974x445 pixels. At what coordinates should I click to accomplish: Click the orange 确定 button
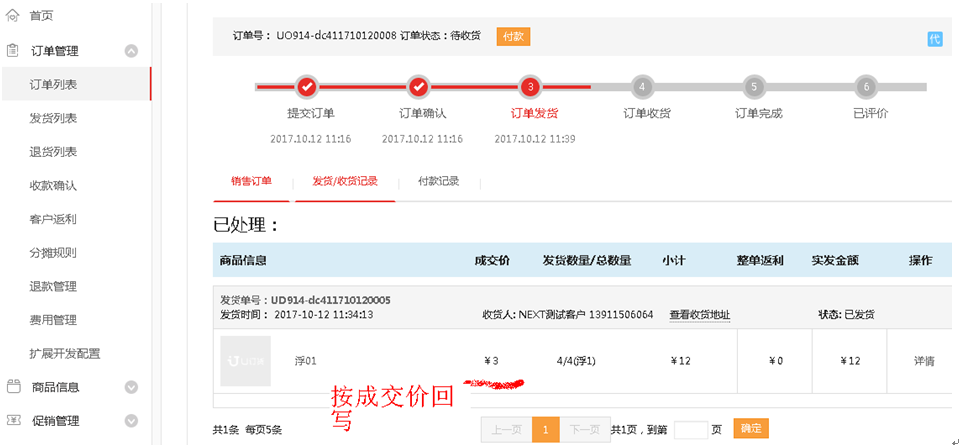(751, 428)
